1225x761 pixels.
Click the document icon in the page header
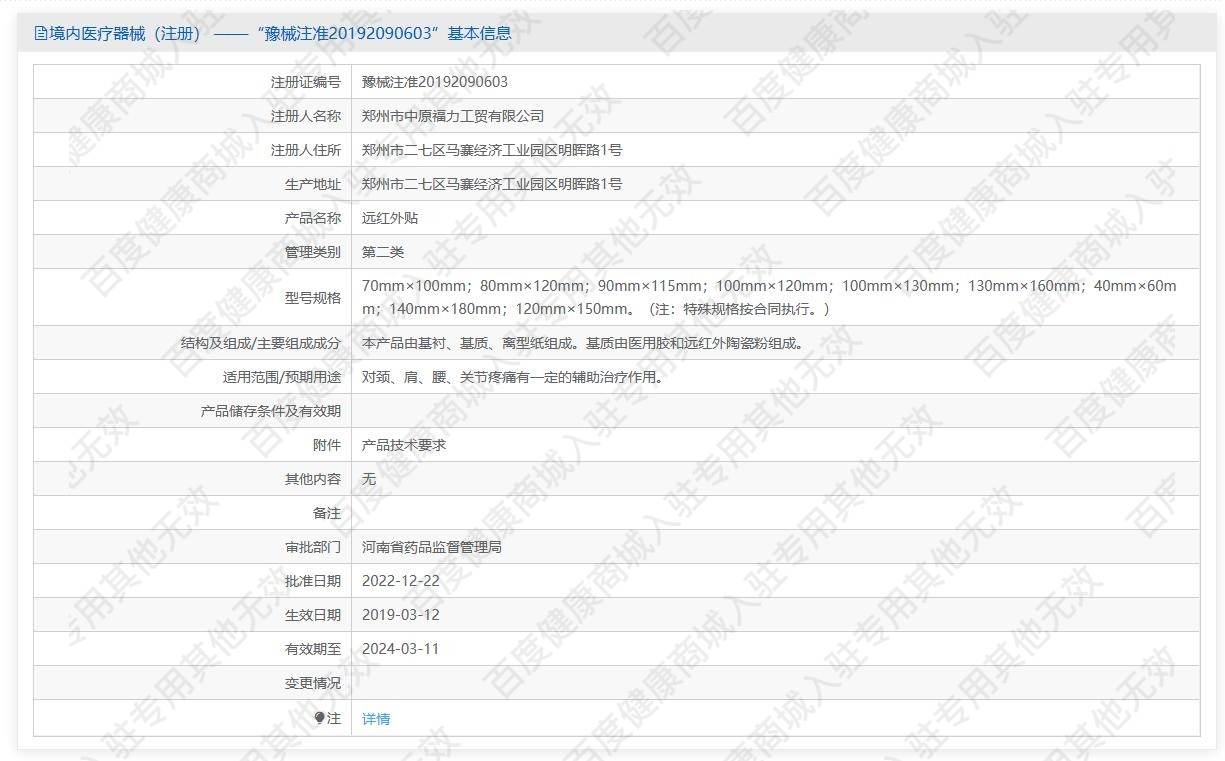click(x=41, y=33)
